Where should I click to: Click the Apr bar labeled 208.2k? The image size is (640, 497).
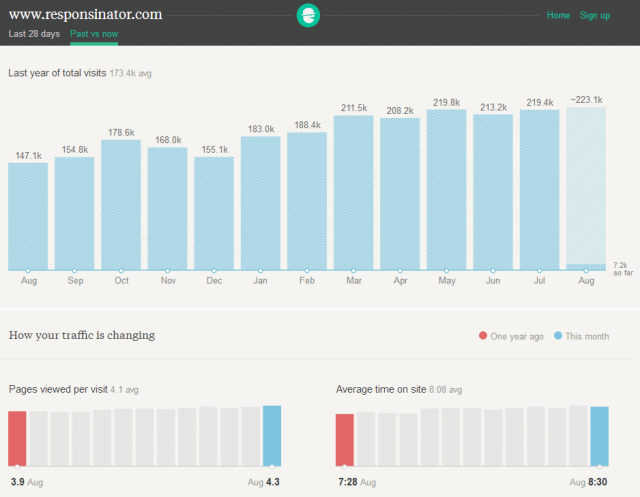(x=400, y=194)
